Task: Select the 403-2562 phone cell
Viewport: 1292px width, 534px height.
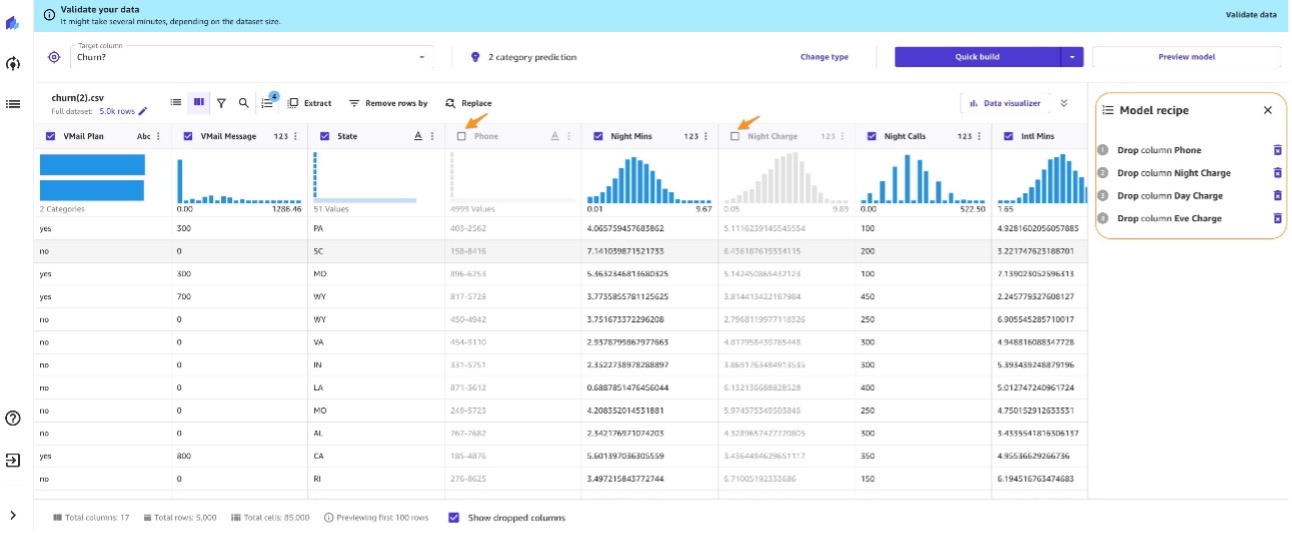Action: point(513,228)
